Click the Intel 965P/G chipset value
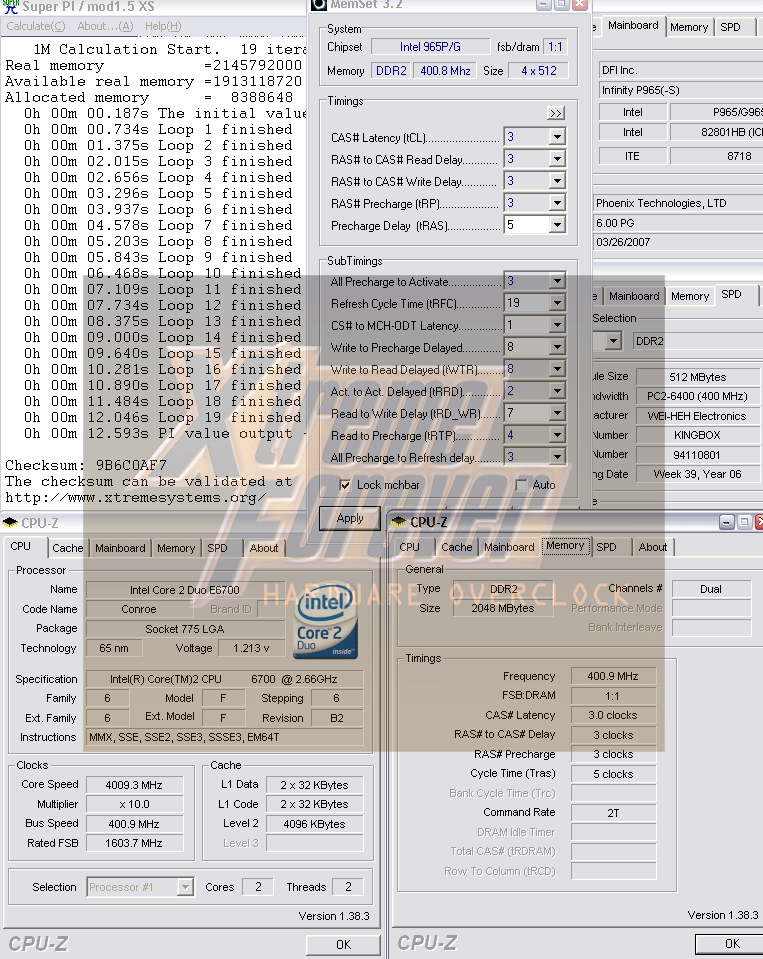The image size is (763, 959). coord(430,46)
